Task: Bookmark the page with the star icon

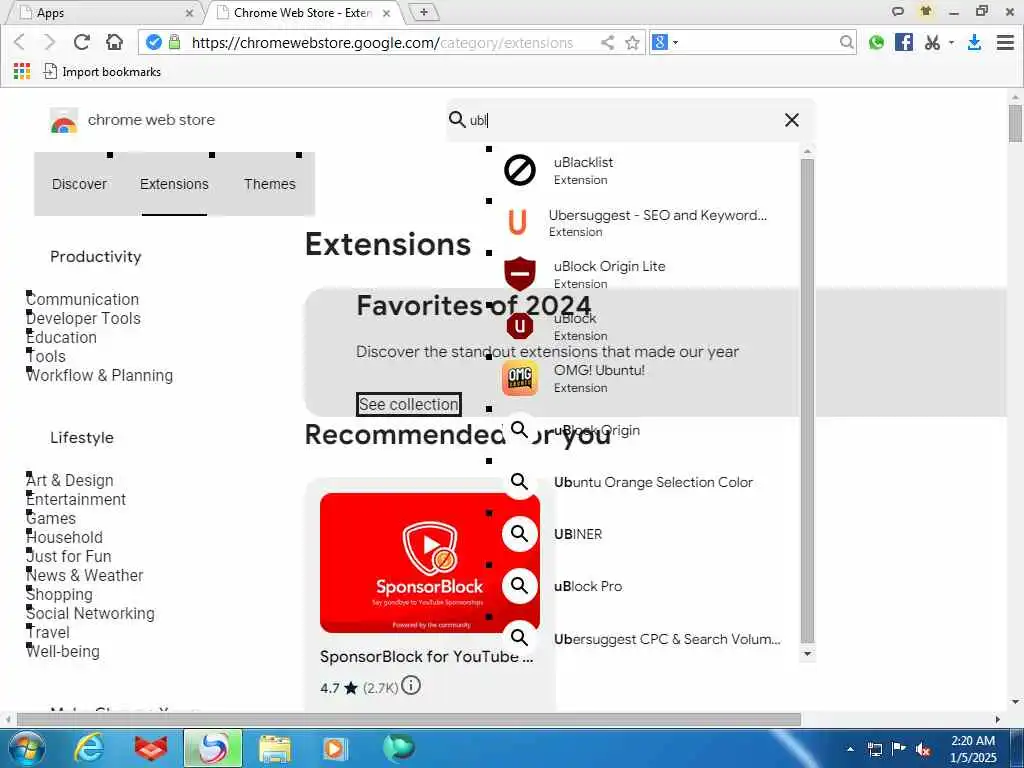Action: click(x=632, y=42)
